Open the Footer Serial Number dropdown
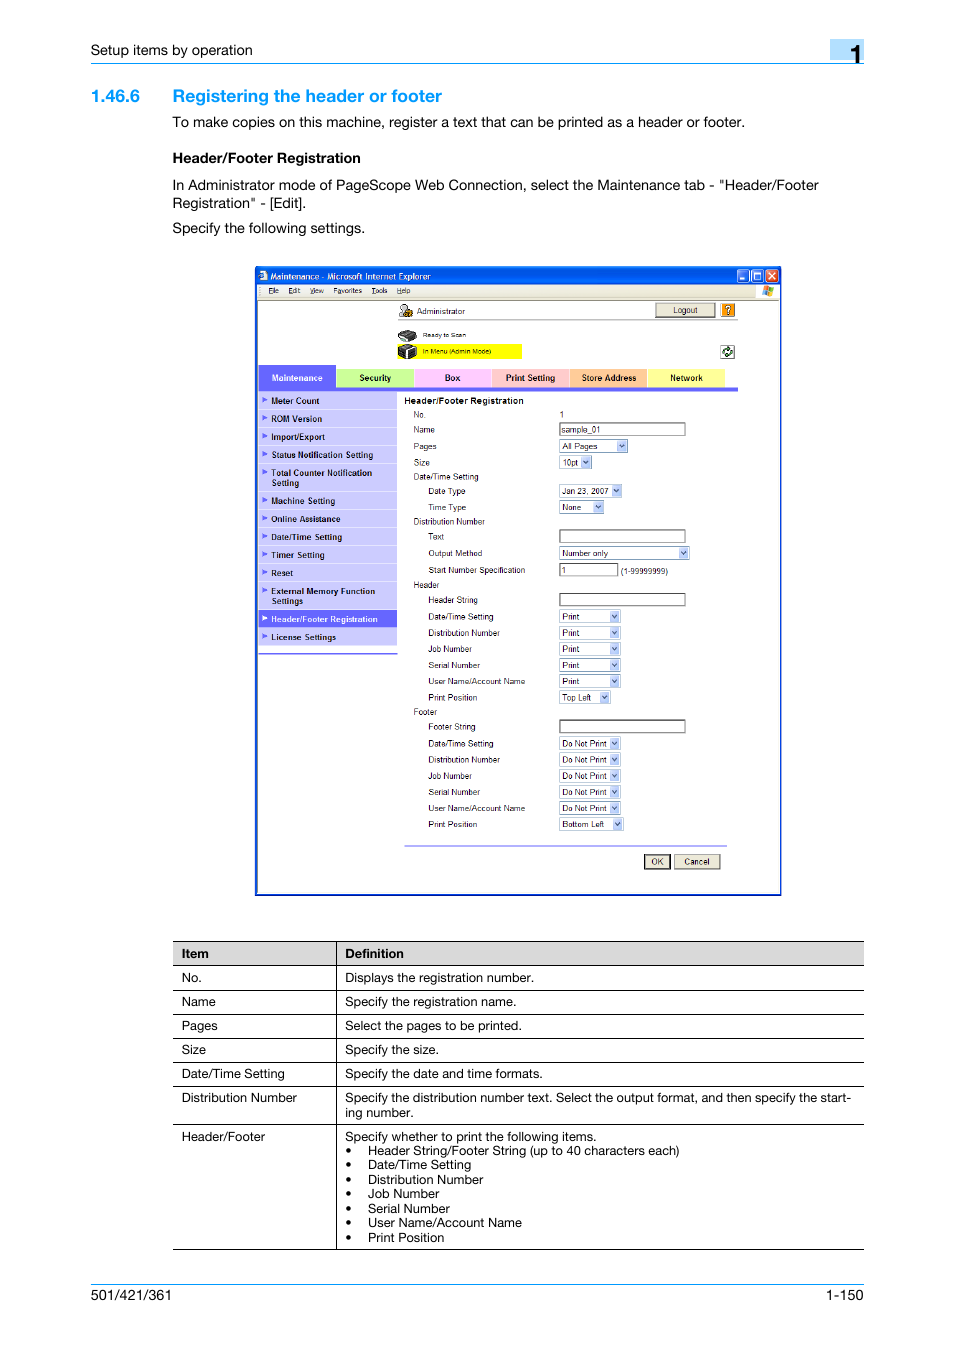The width and height of the screenshot is (954, 1351). pyautogui.click(x=590, y=792)
